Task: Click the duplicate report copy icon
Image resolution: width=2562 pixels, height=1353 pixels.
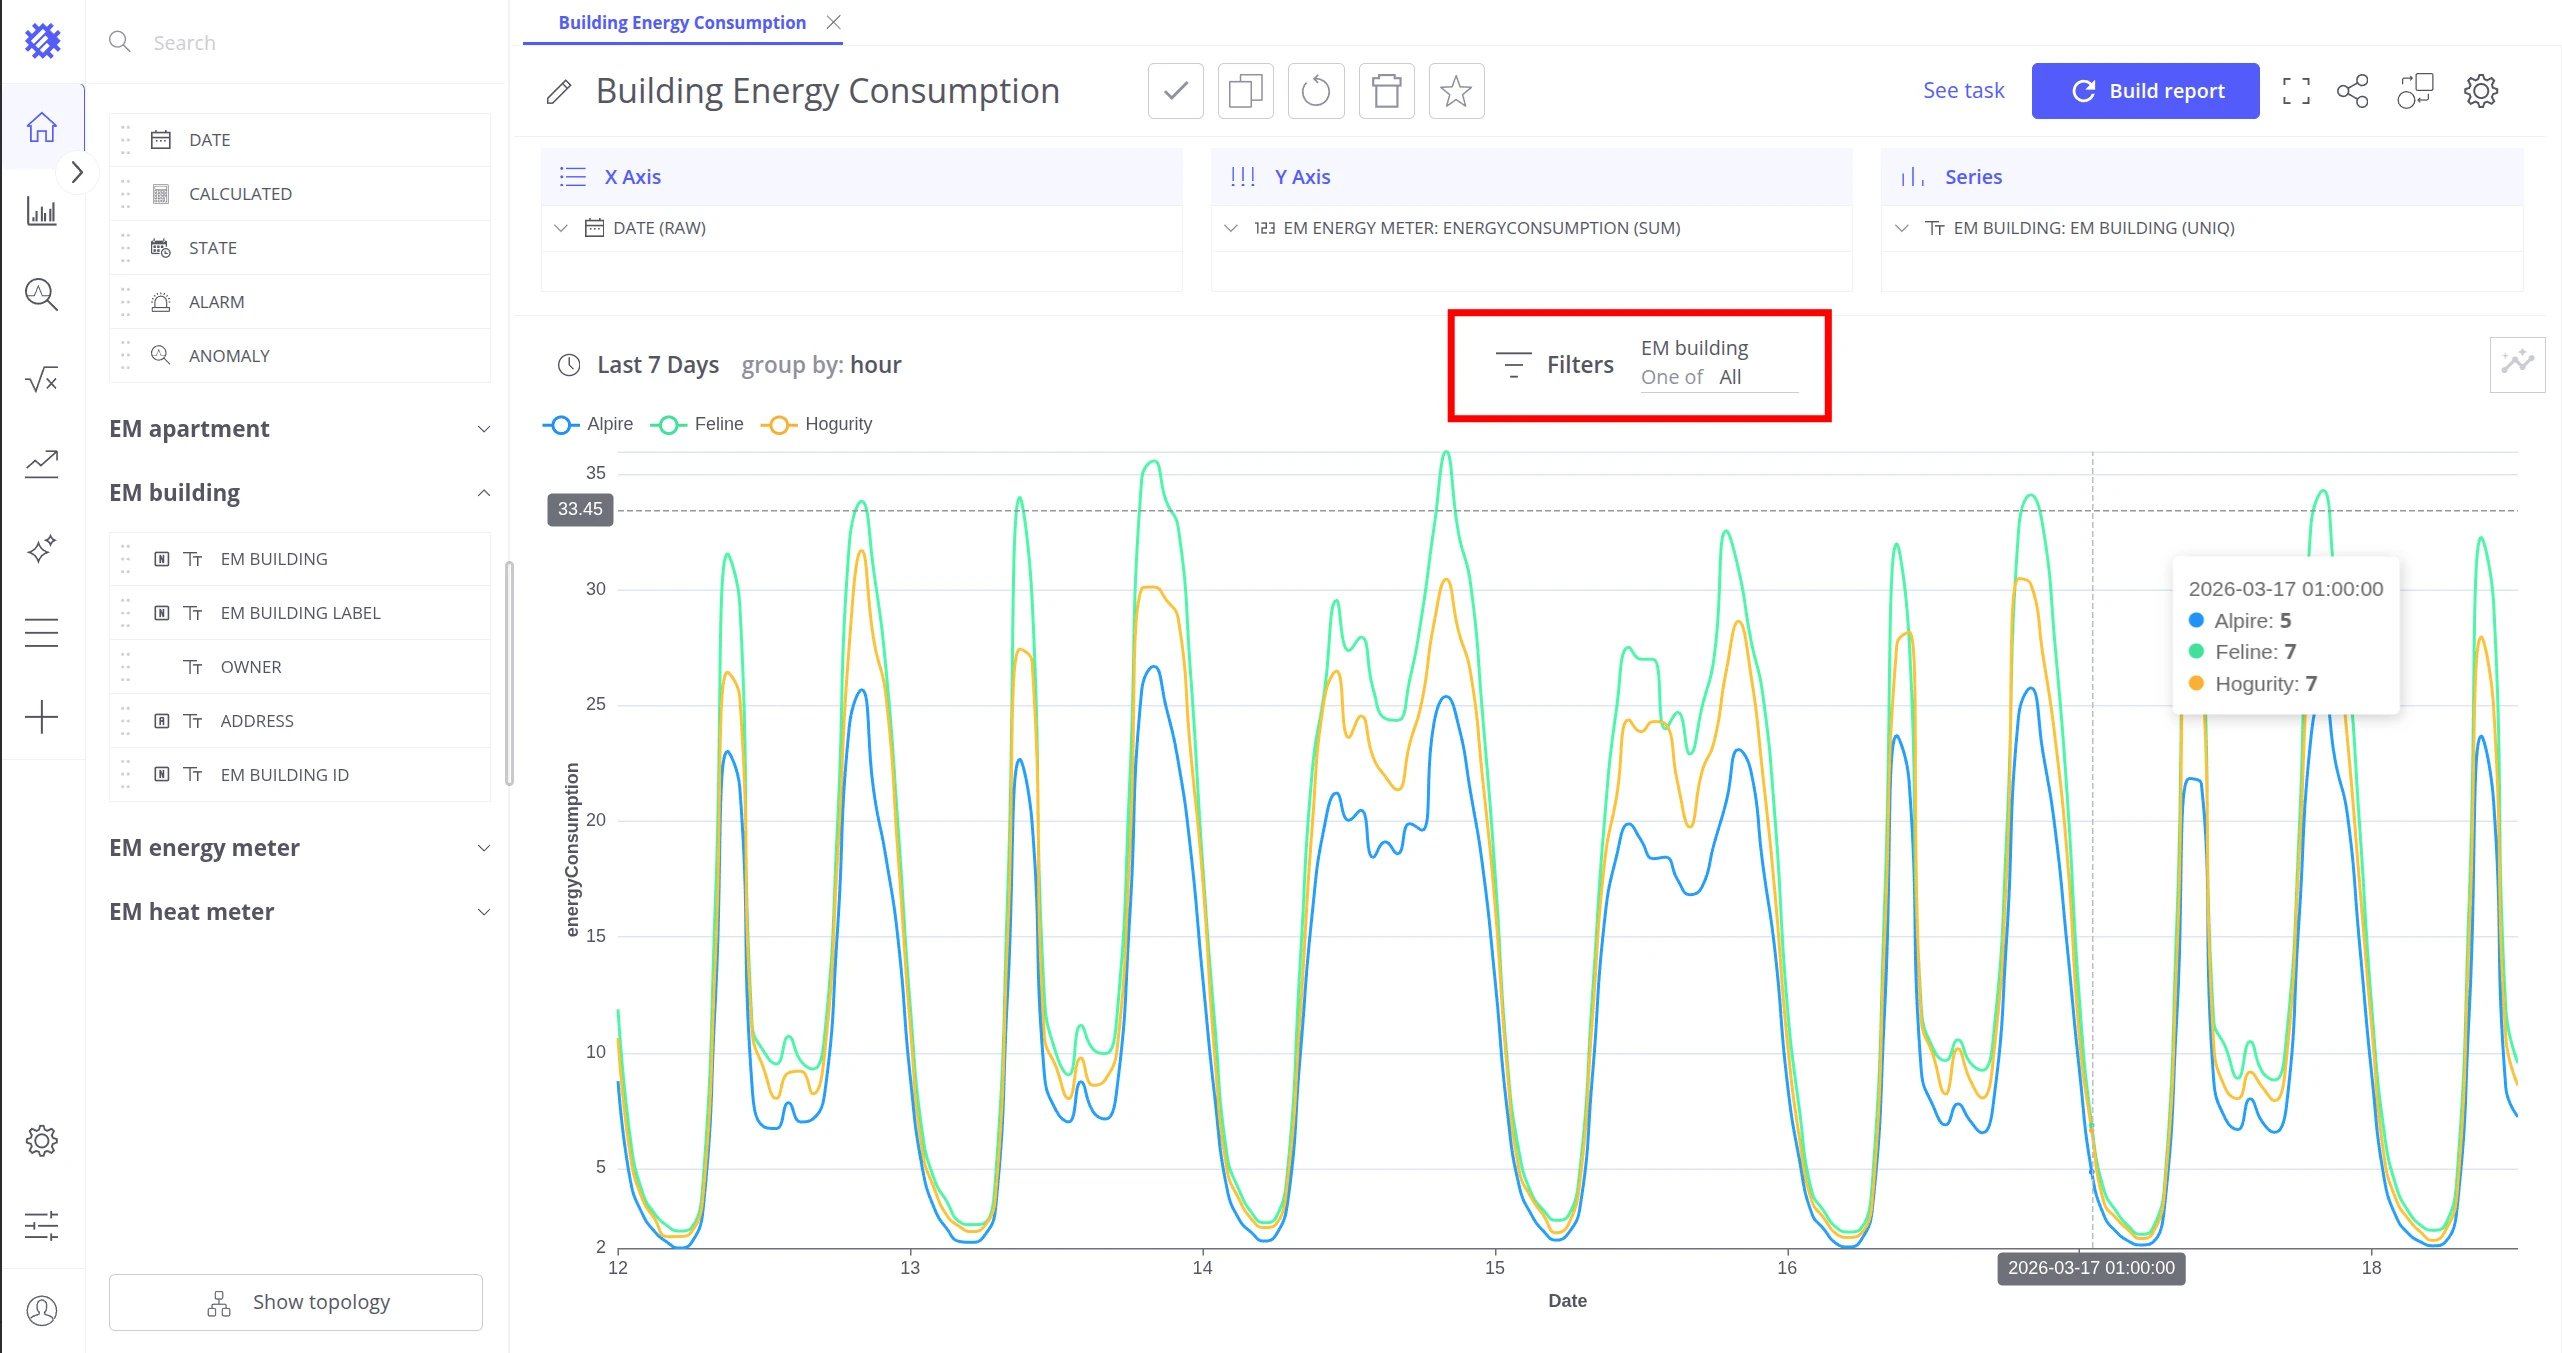Action: pos(1246,91)
